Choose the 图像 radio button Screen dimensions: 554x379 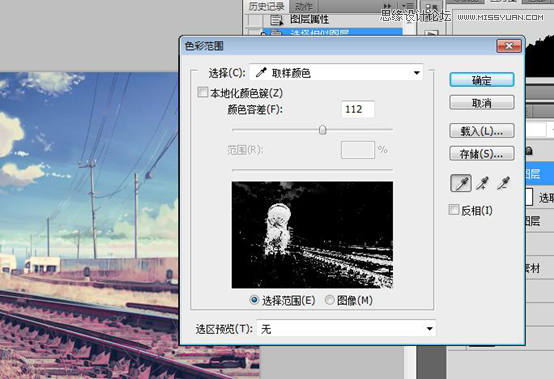pos(329,300)
